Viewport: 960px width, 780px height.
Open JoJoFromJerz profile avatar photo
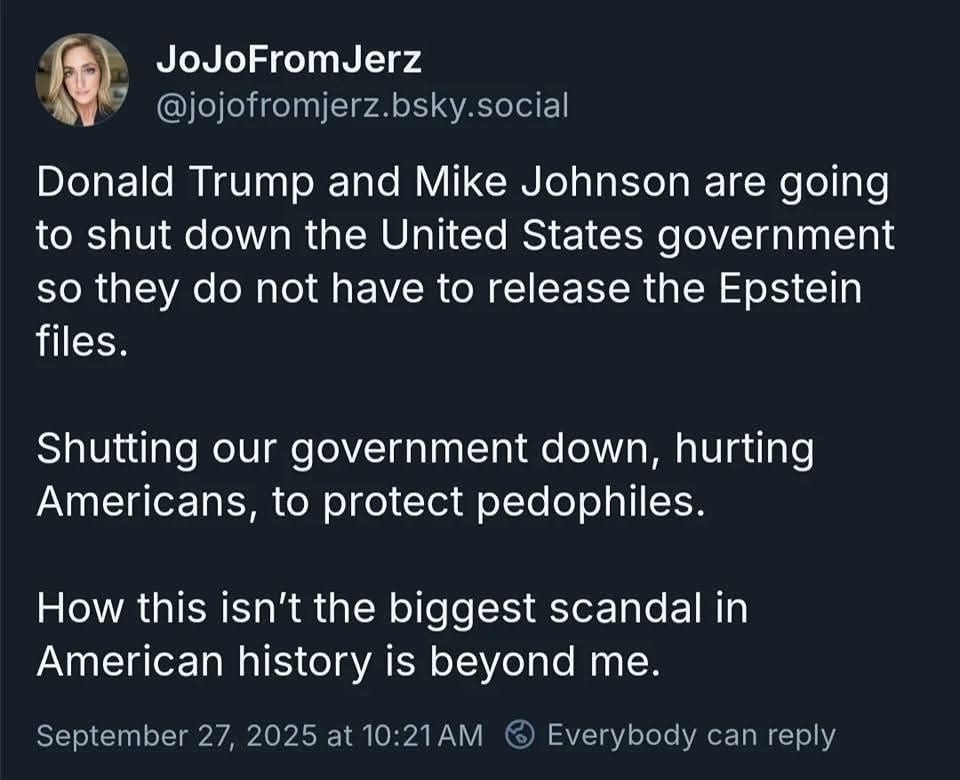point(82,80)
